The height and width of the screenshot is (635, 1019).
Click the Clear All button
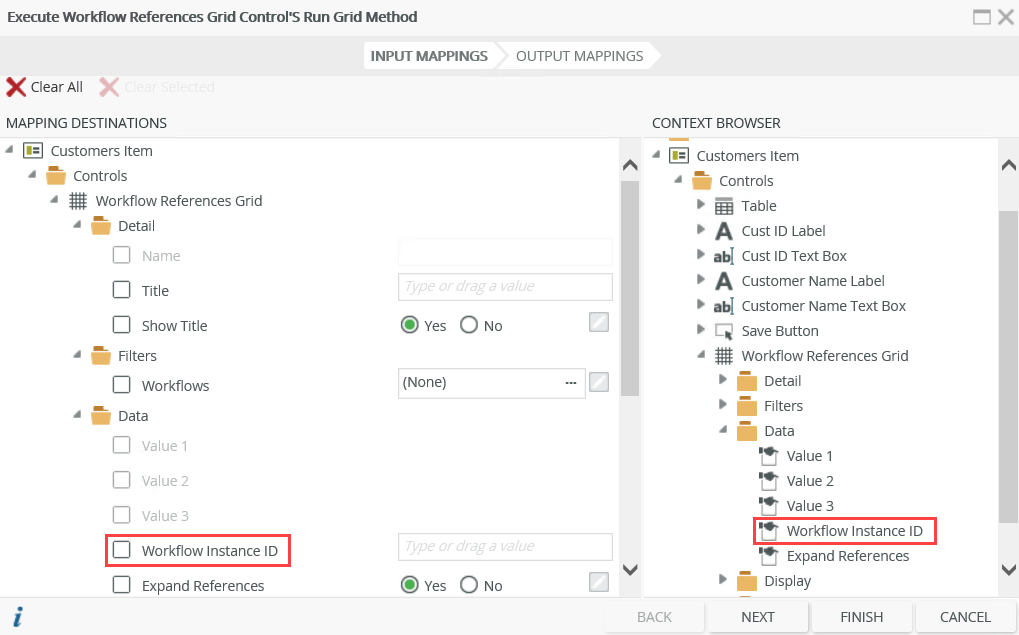click(x=44, y=86)
